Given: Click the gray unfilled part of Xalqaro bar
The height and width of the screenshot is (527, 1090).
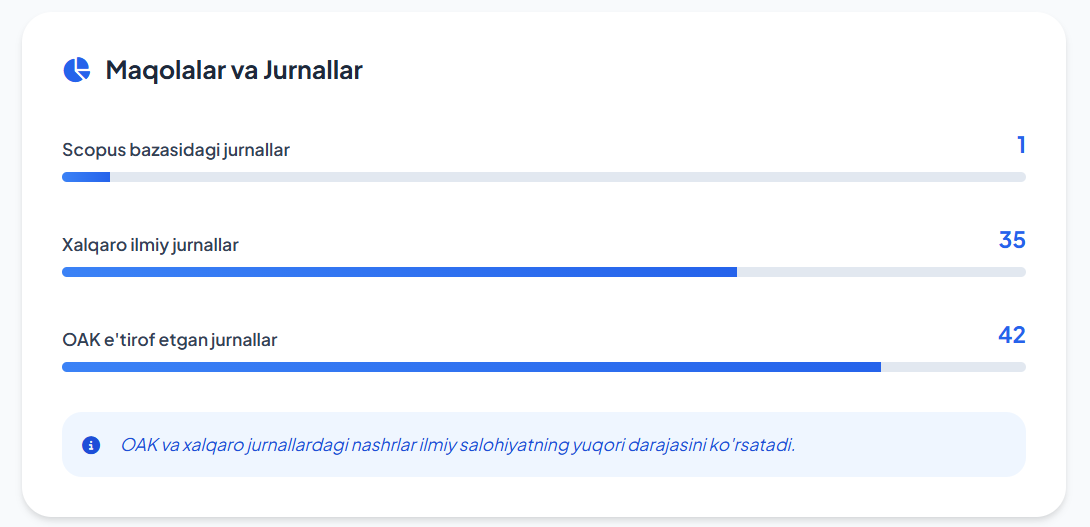Looking at the screenshot, I should click(x=880, y=272).
